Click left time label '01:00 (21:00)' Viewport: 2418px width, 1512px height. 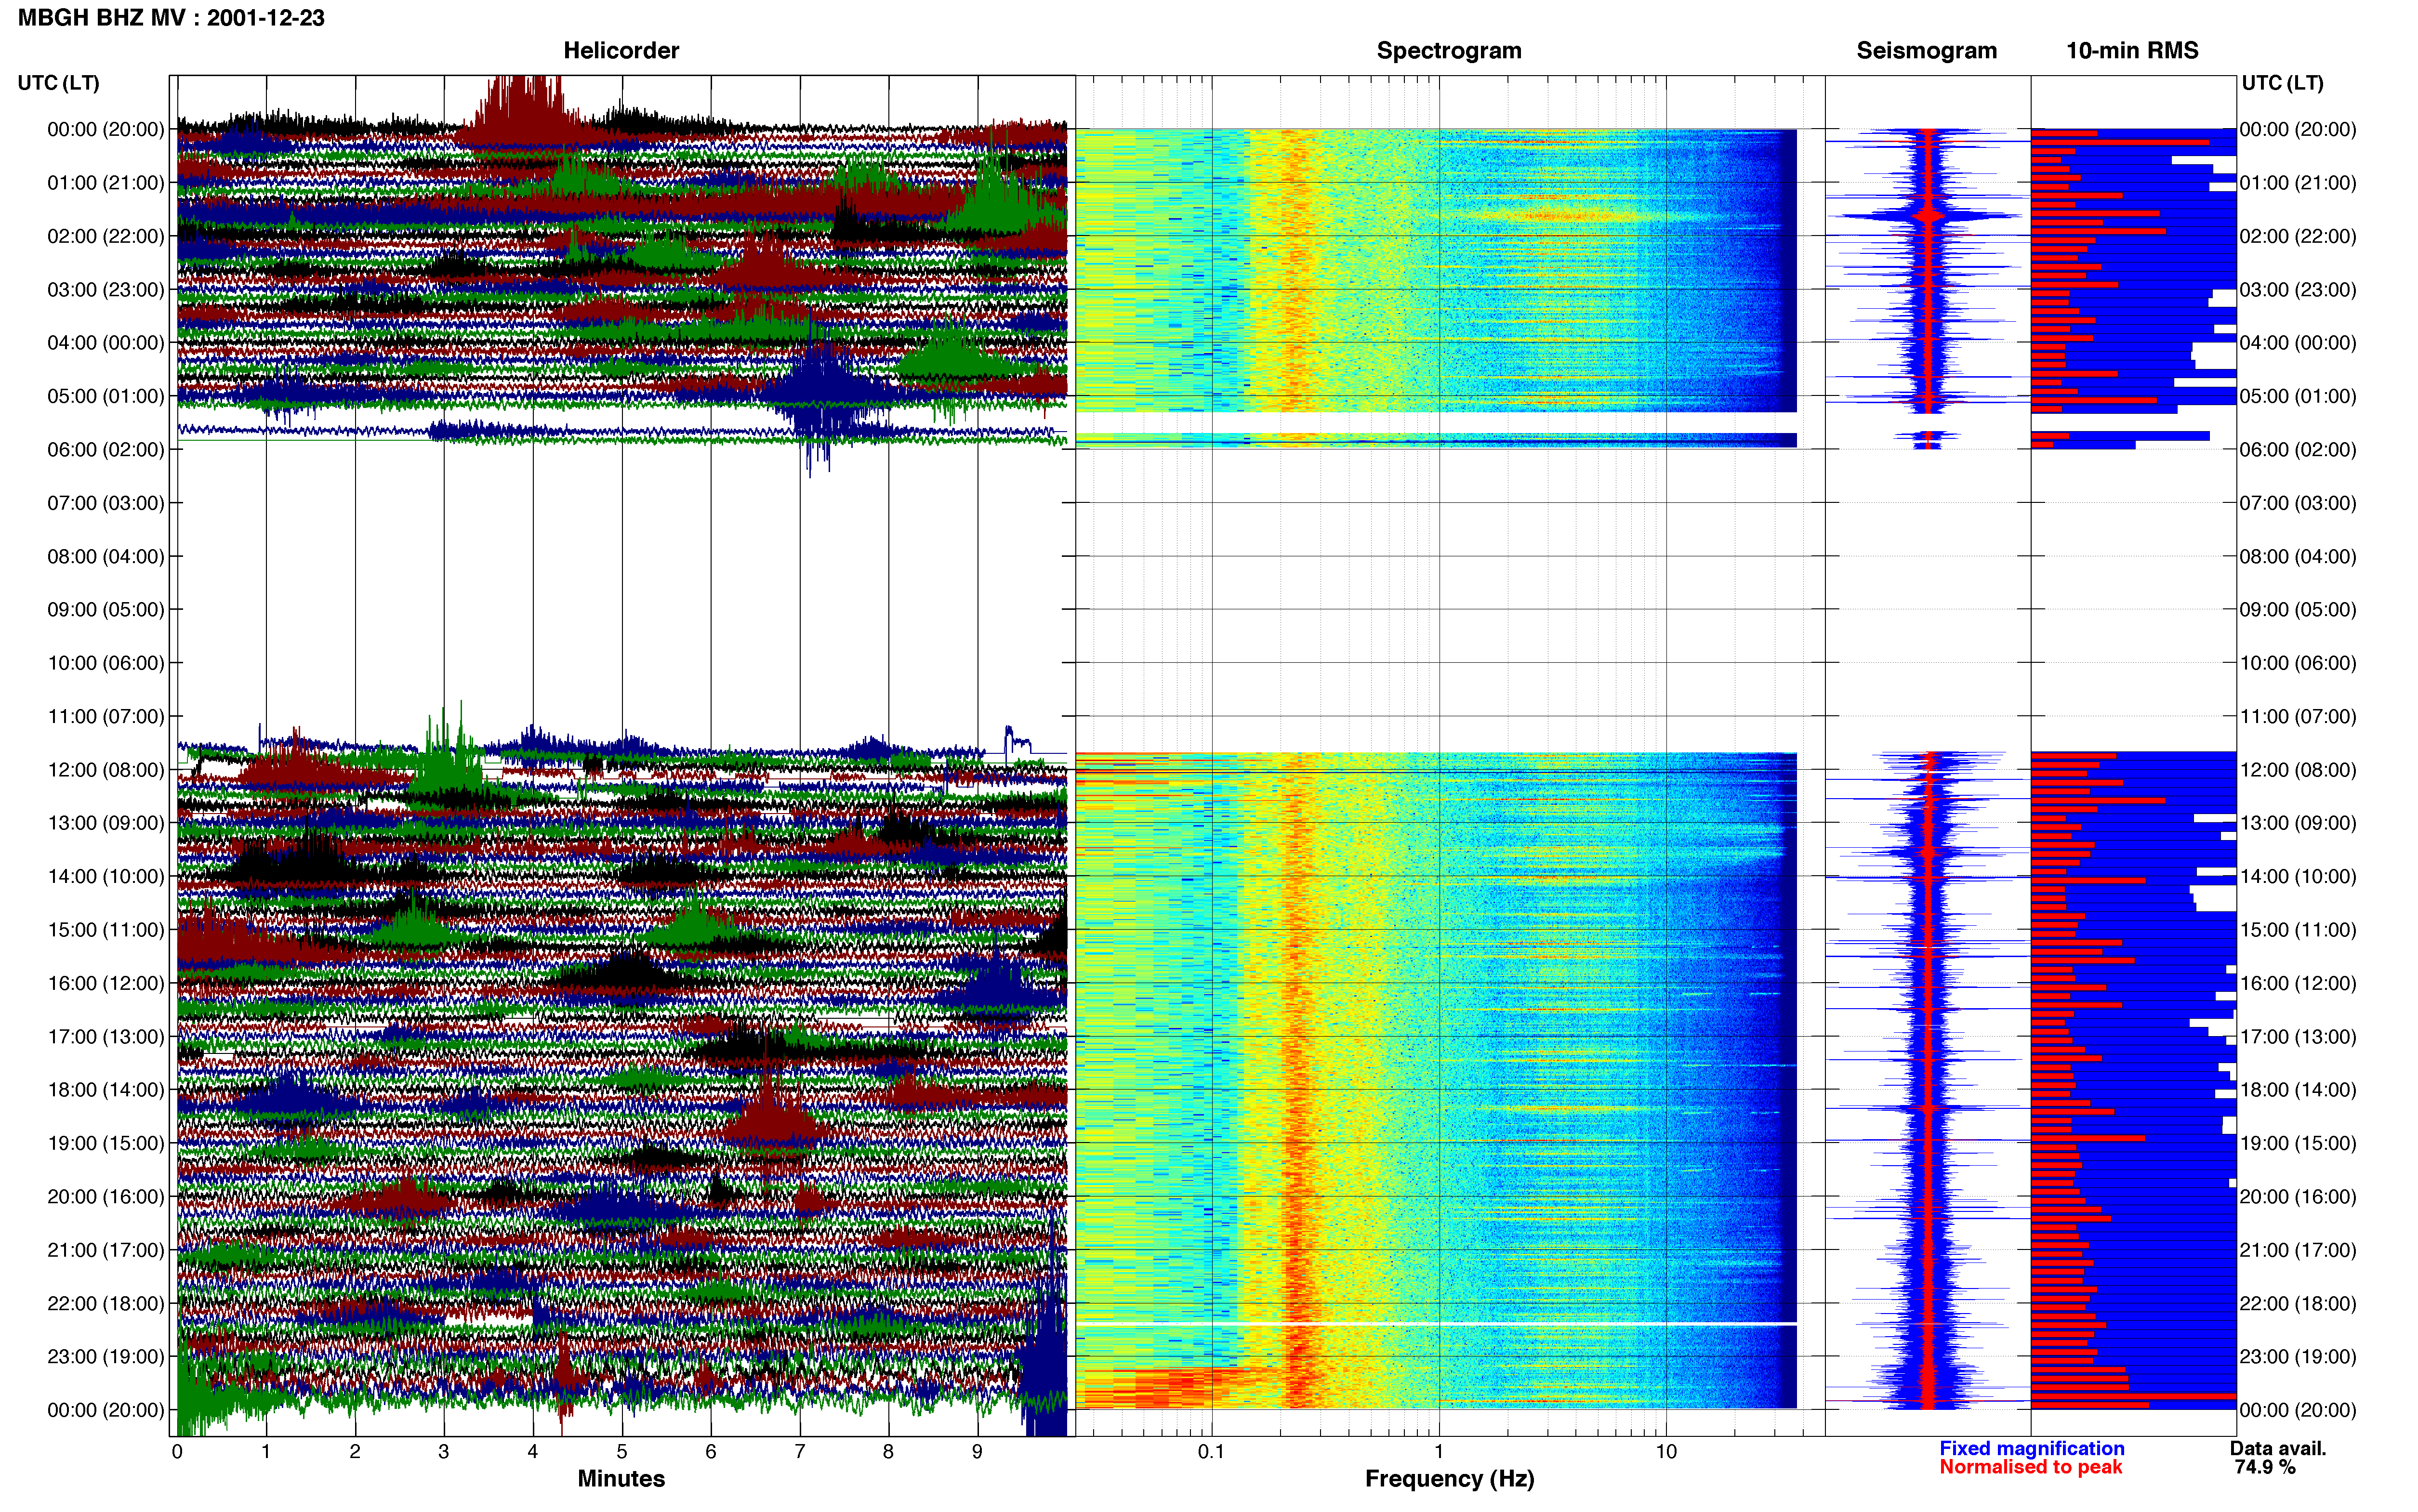[106, 182]
